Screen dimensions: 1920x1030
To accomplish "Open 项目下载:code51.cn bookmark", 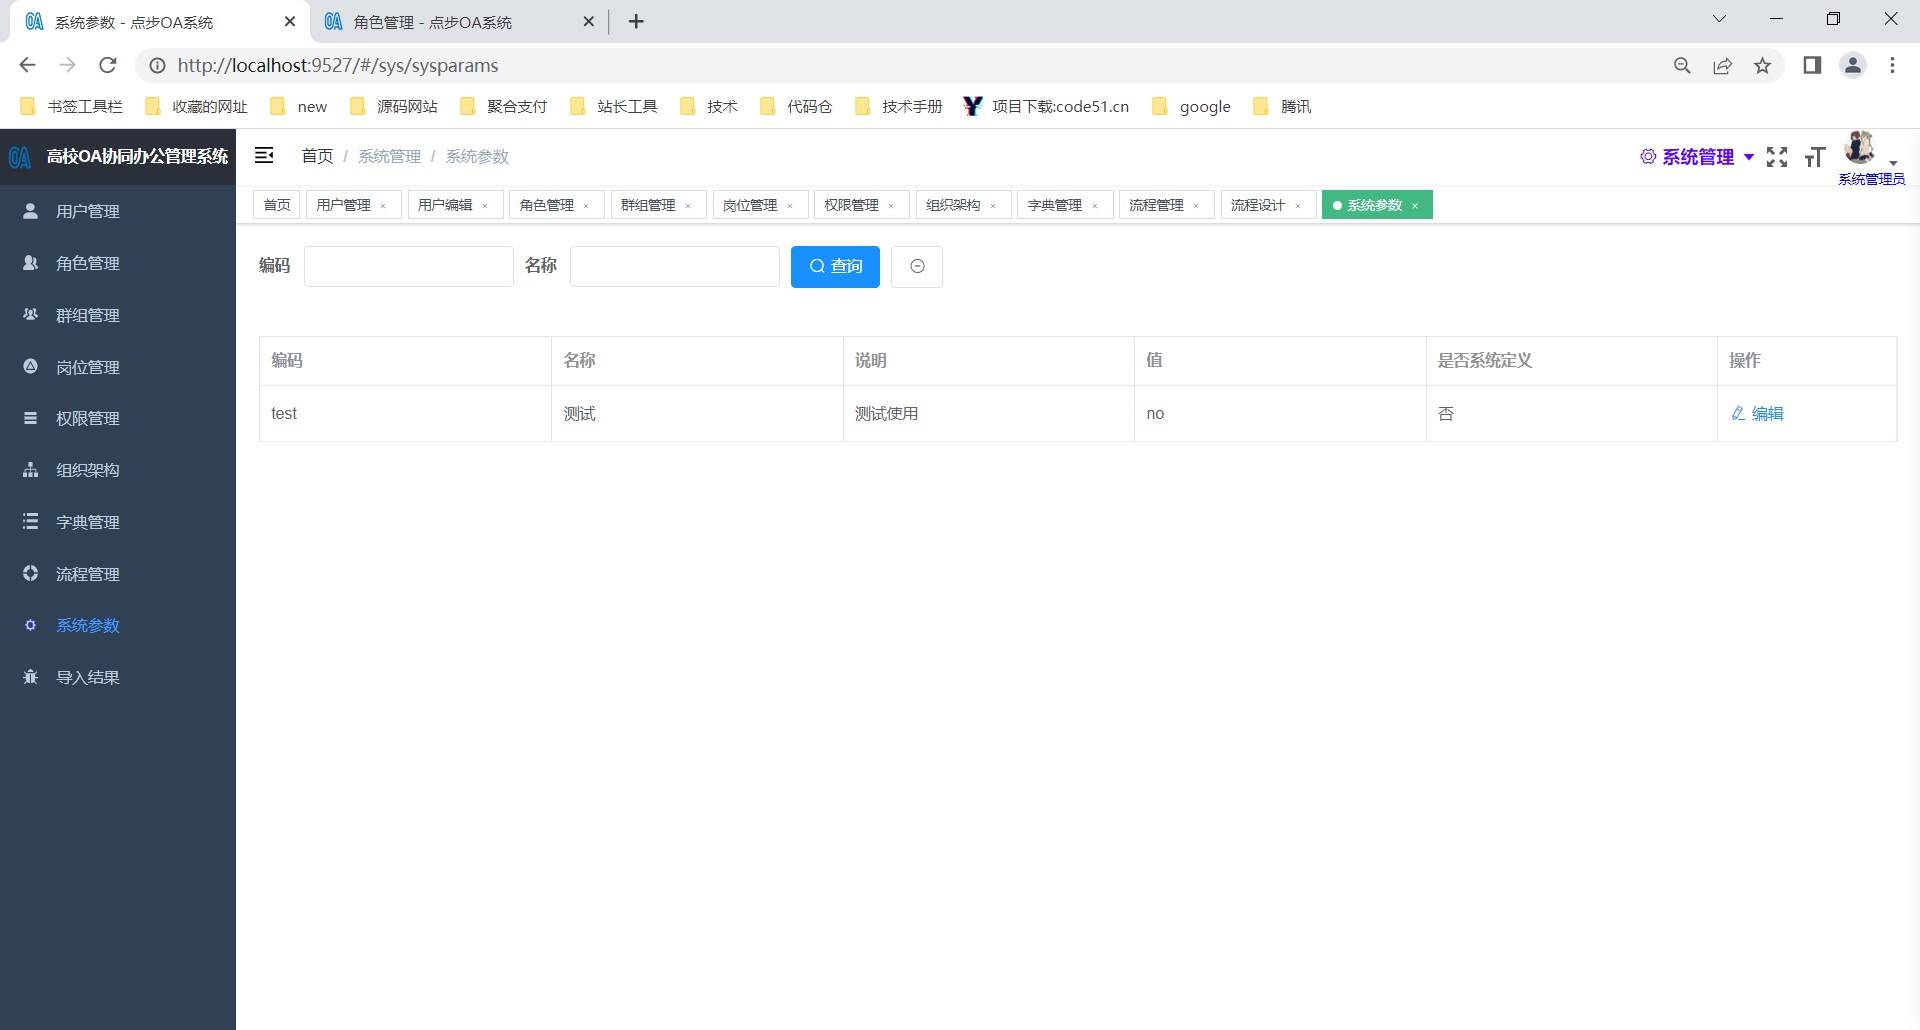I will click(x=1046, y=106).
